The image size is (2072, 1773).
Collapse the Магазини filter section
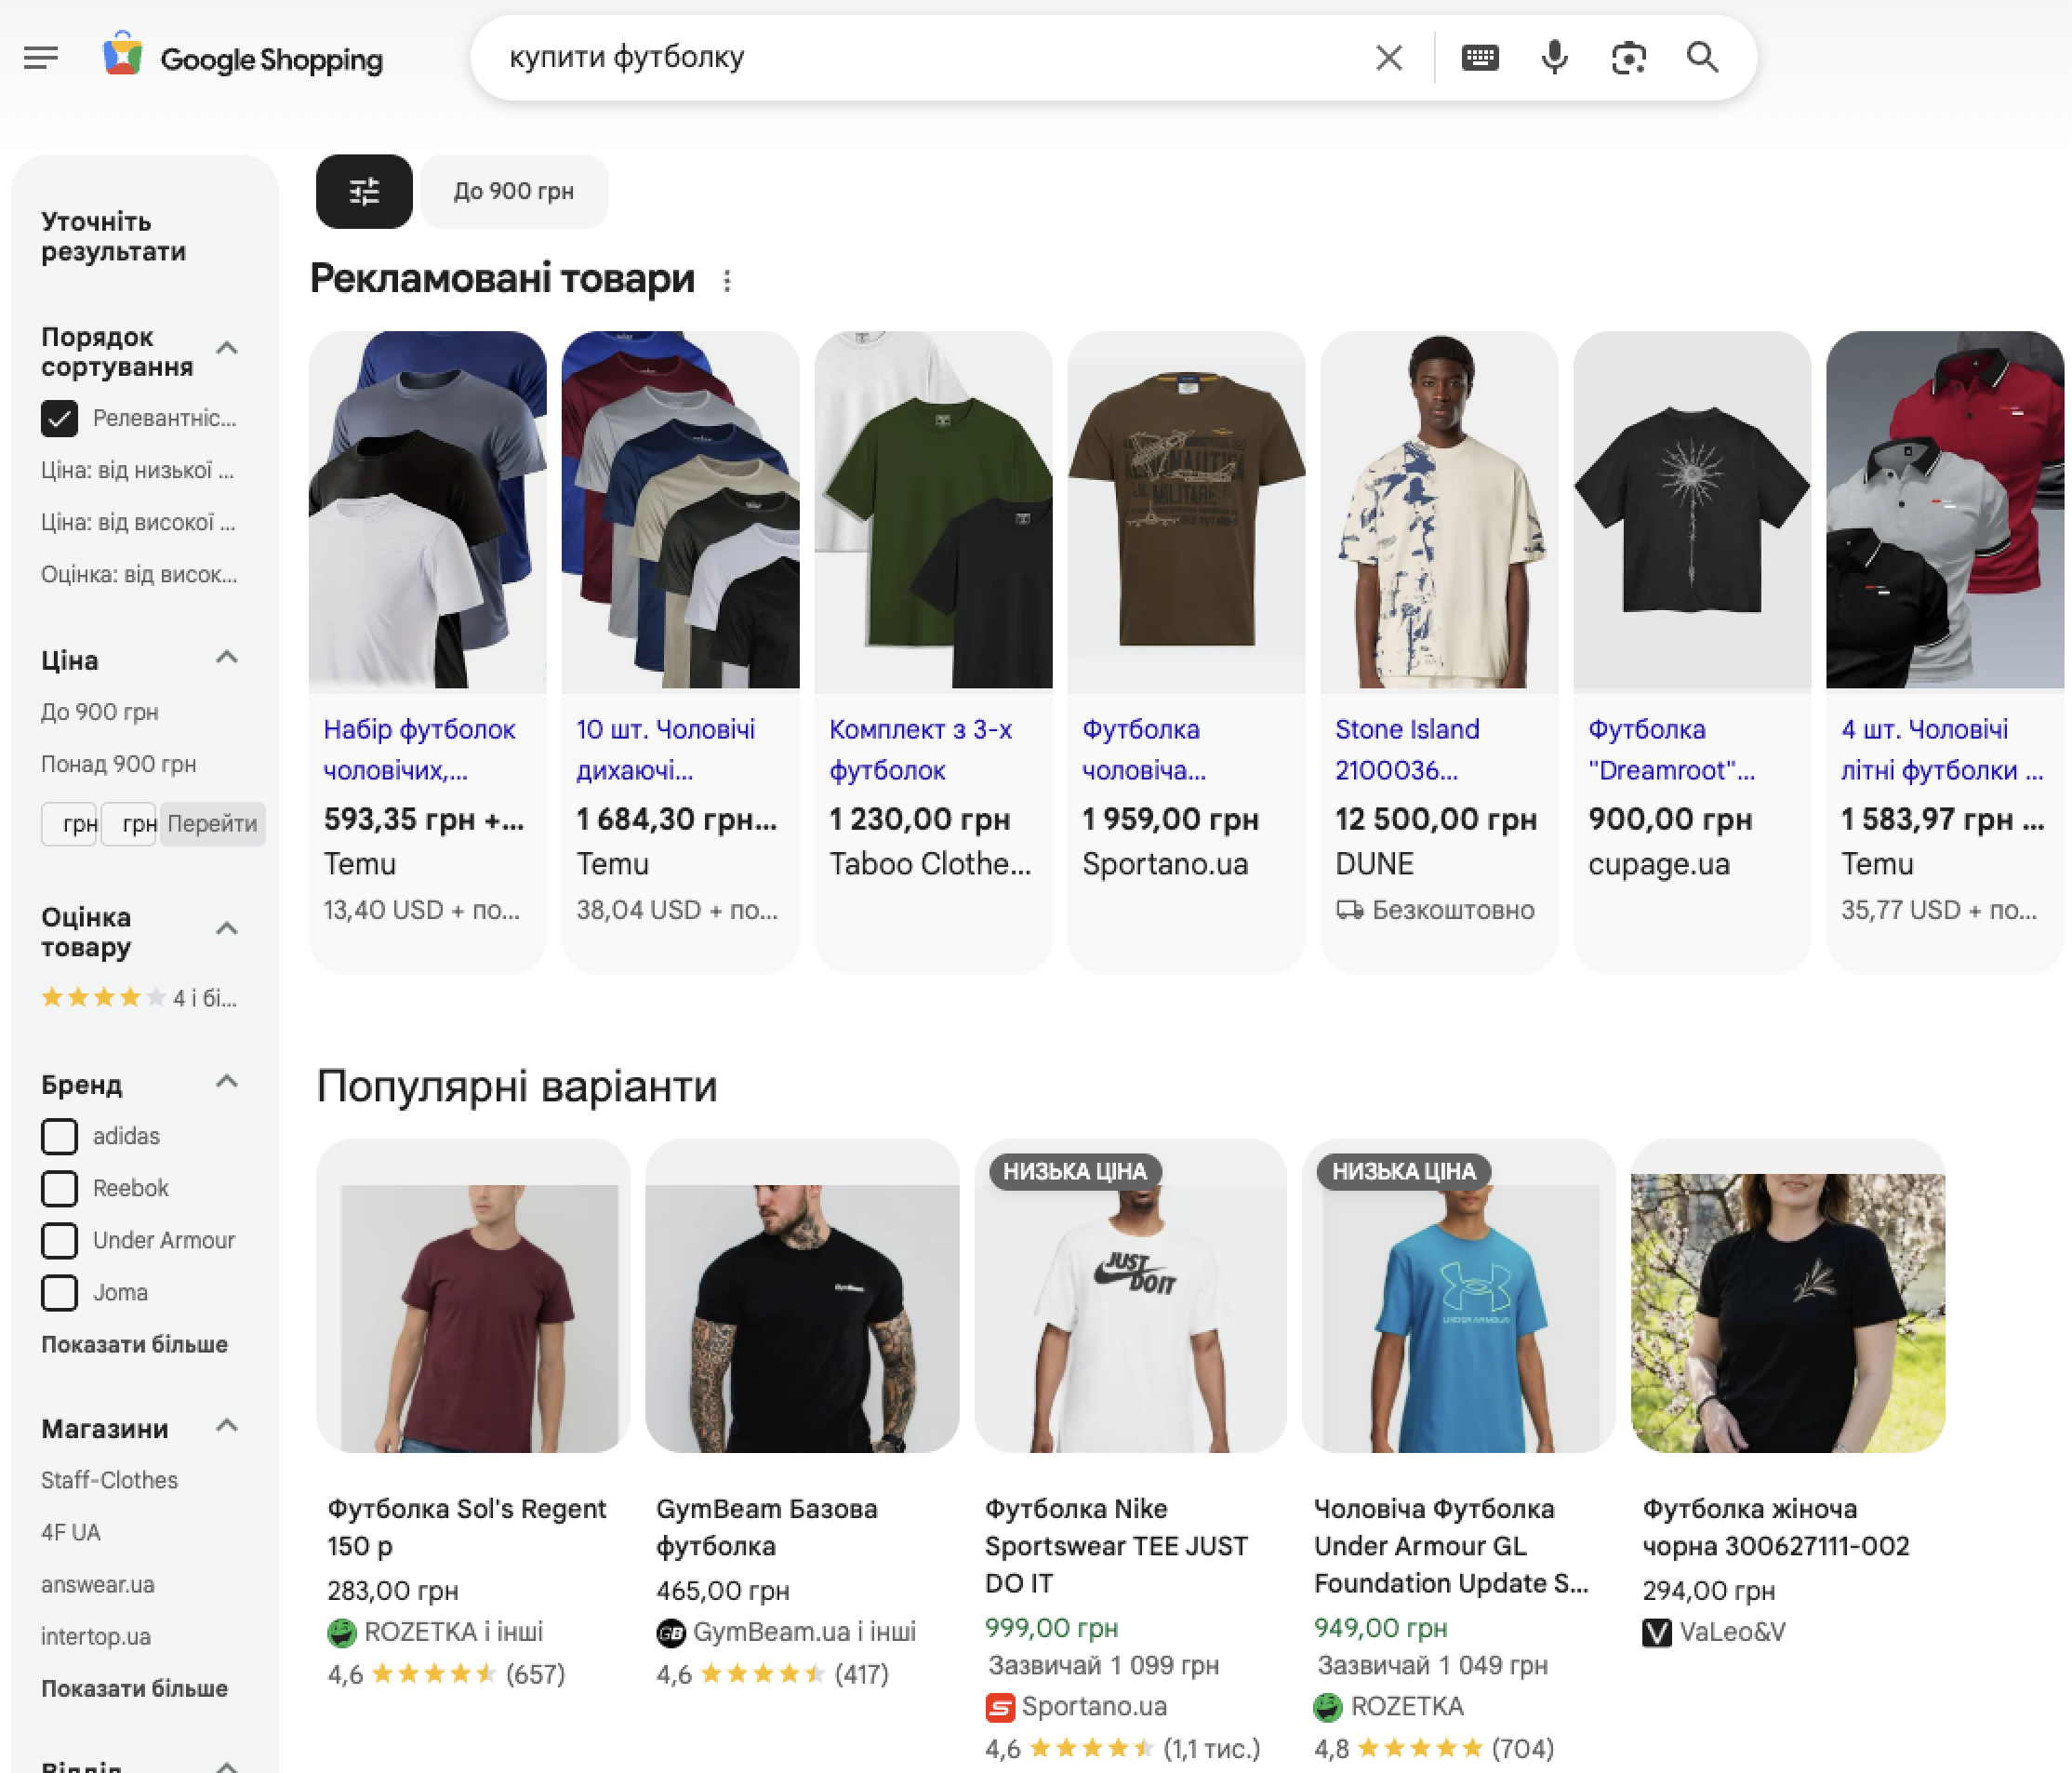(227, 1425)
